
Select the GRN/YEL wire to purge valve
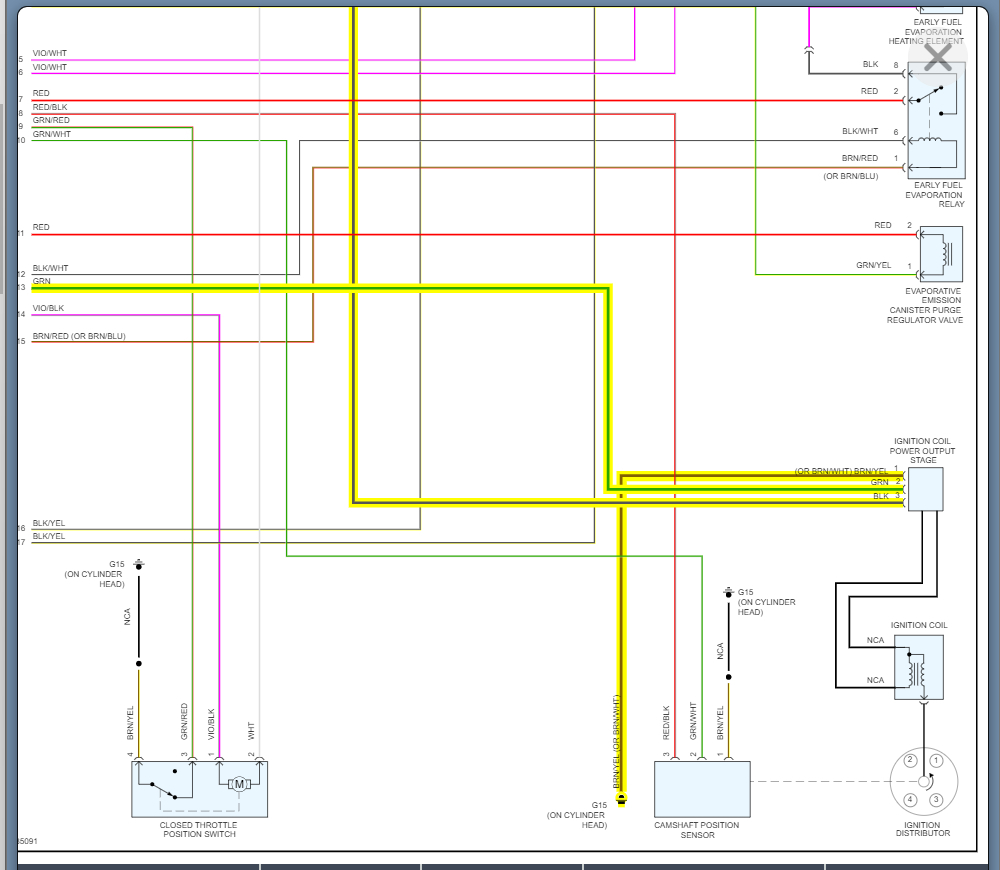click(x=835, y=274)
